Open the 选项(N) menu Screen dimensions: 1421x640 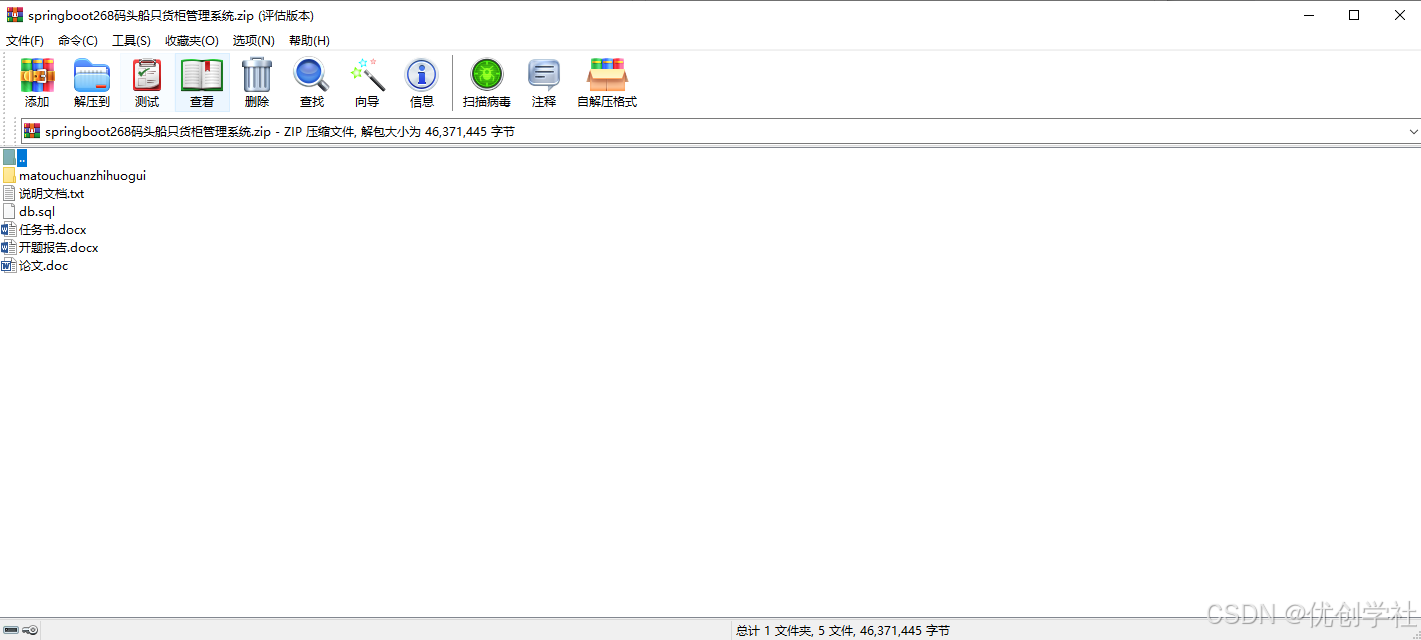click(x=254, y=41)
